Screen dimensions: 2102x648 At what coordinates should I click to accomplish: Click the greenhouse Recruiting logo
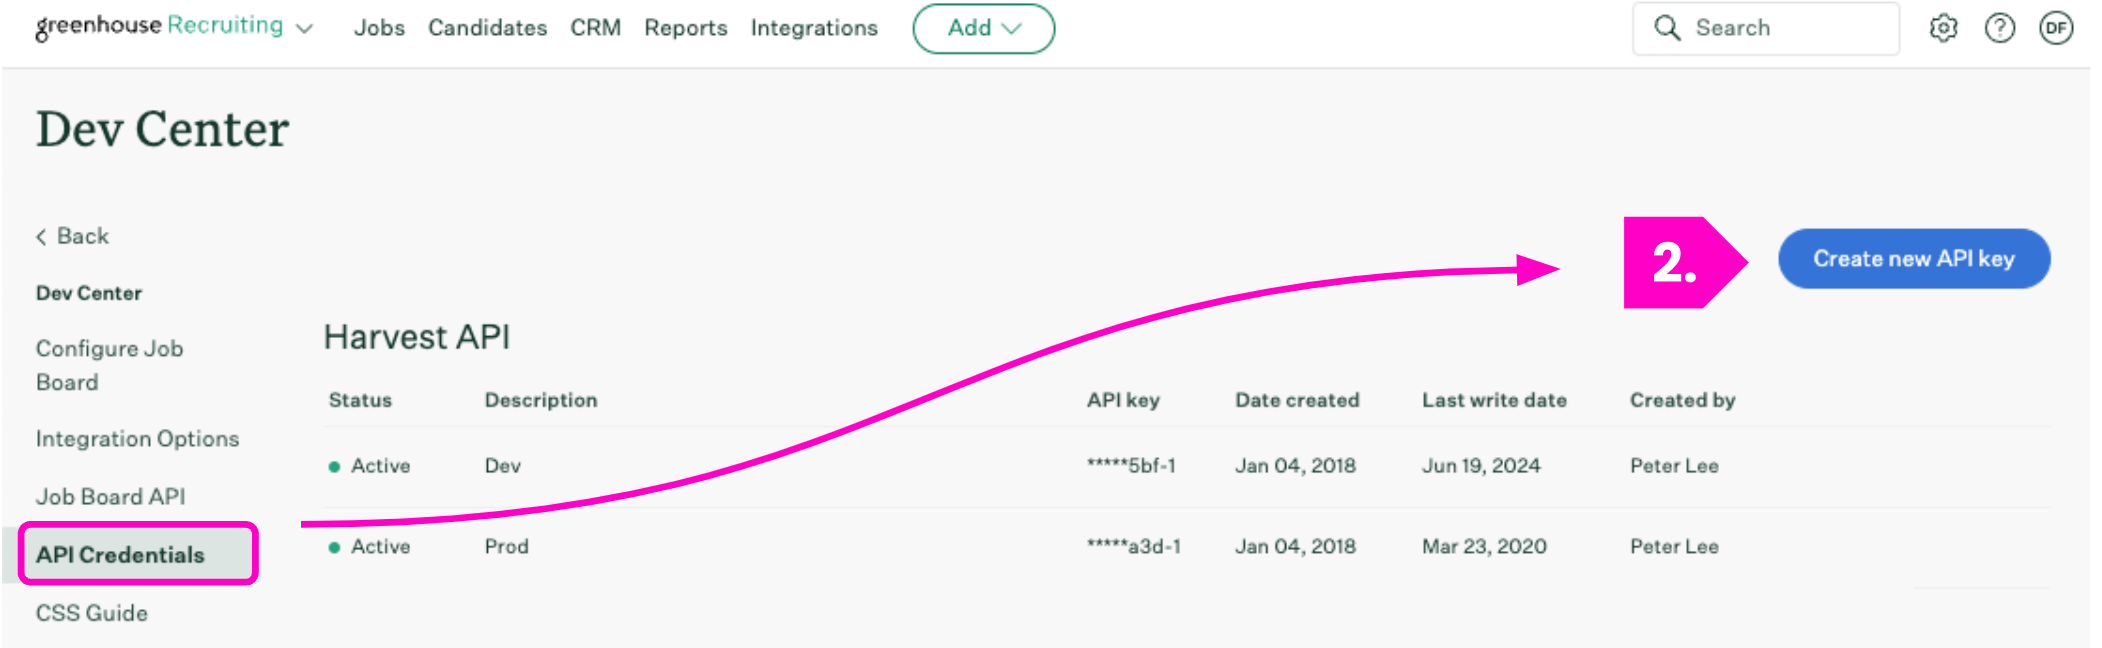[160, 26]
